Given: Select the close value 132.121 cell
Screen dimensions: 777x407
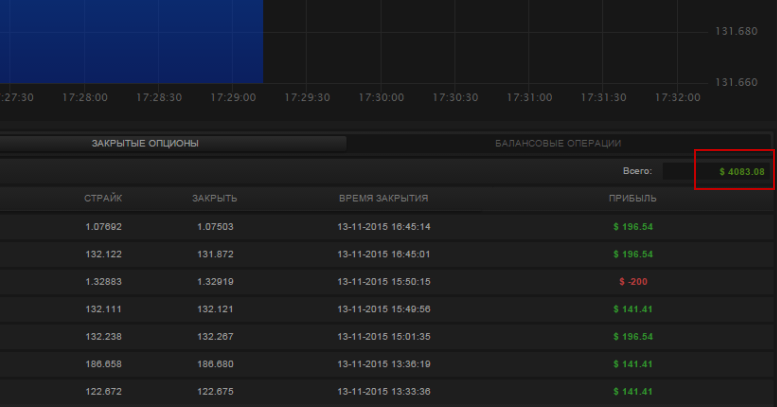Looking at the screenshot, I should pyautogui.click(x=214, y=309).
